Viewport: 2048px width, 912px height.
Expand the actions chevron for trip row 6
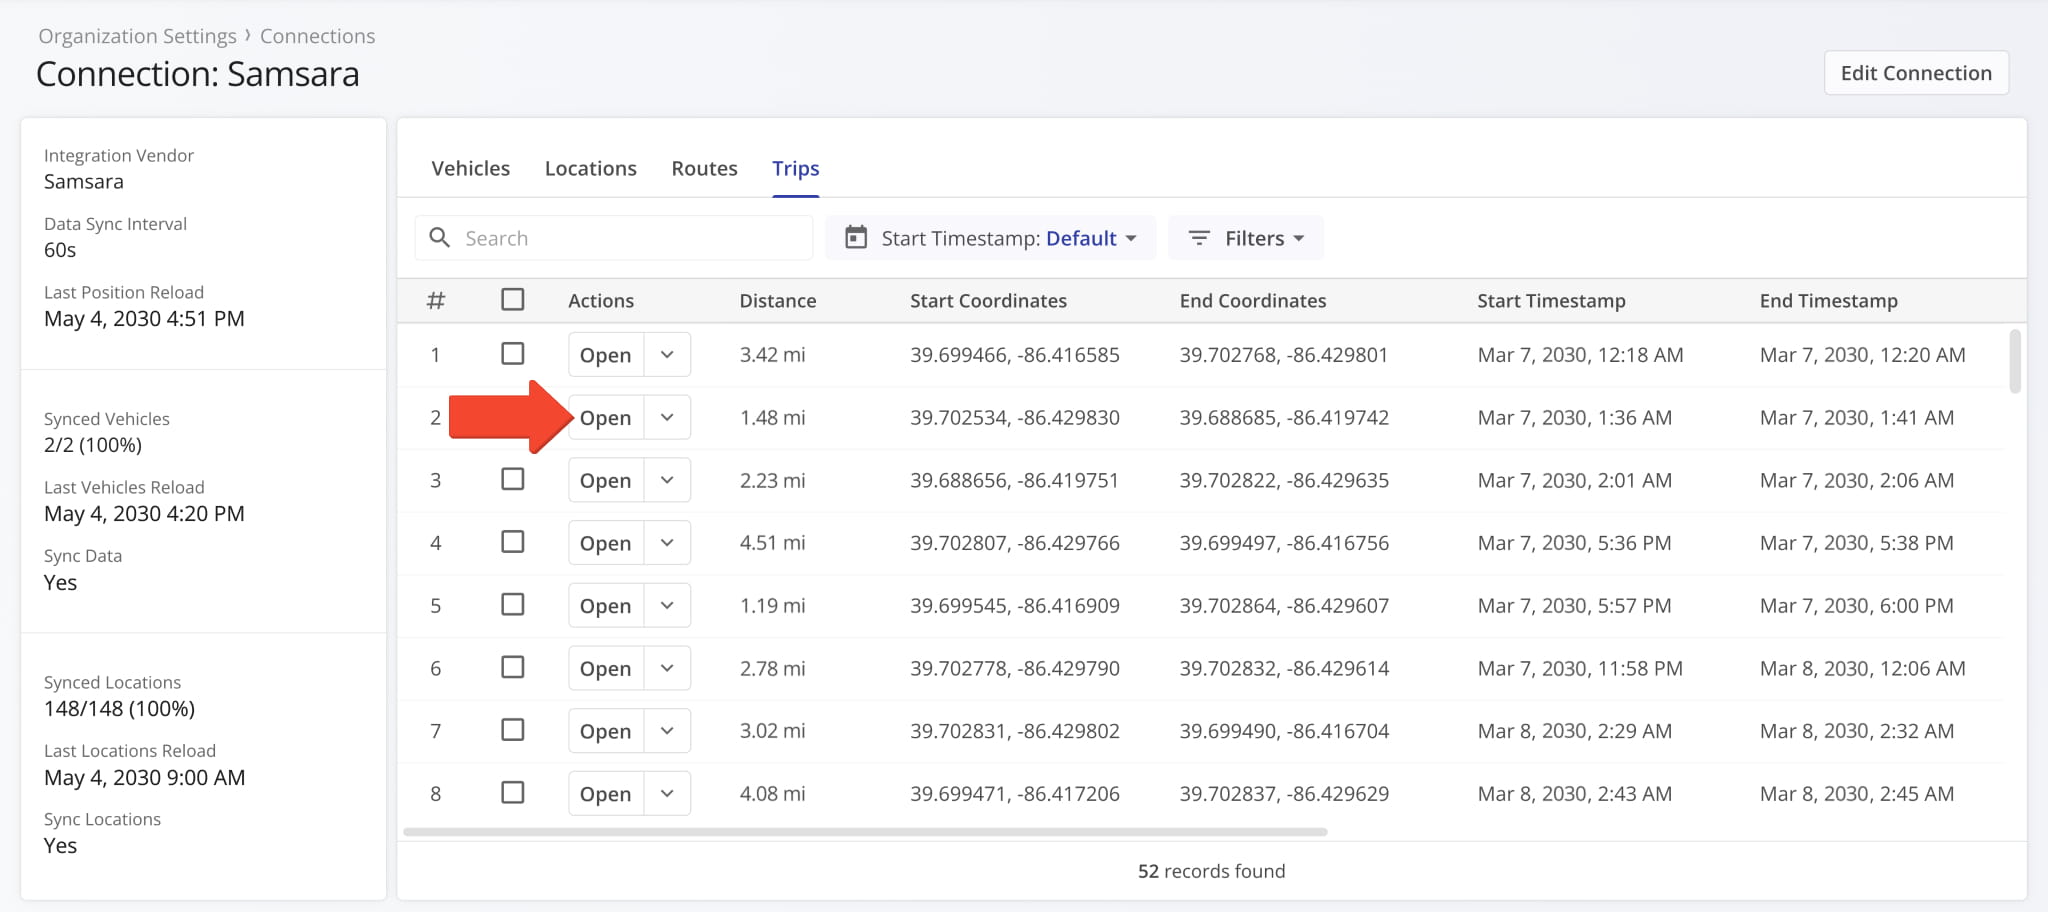pyautogui.click(x=667, y=667)
